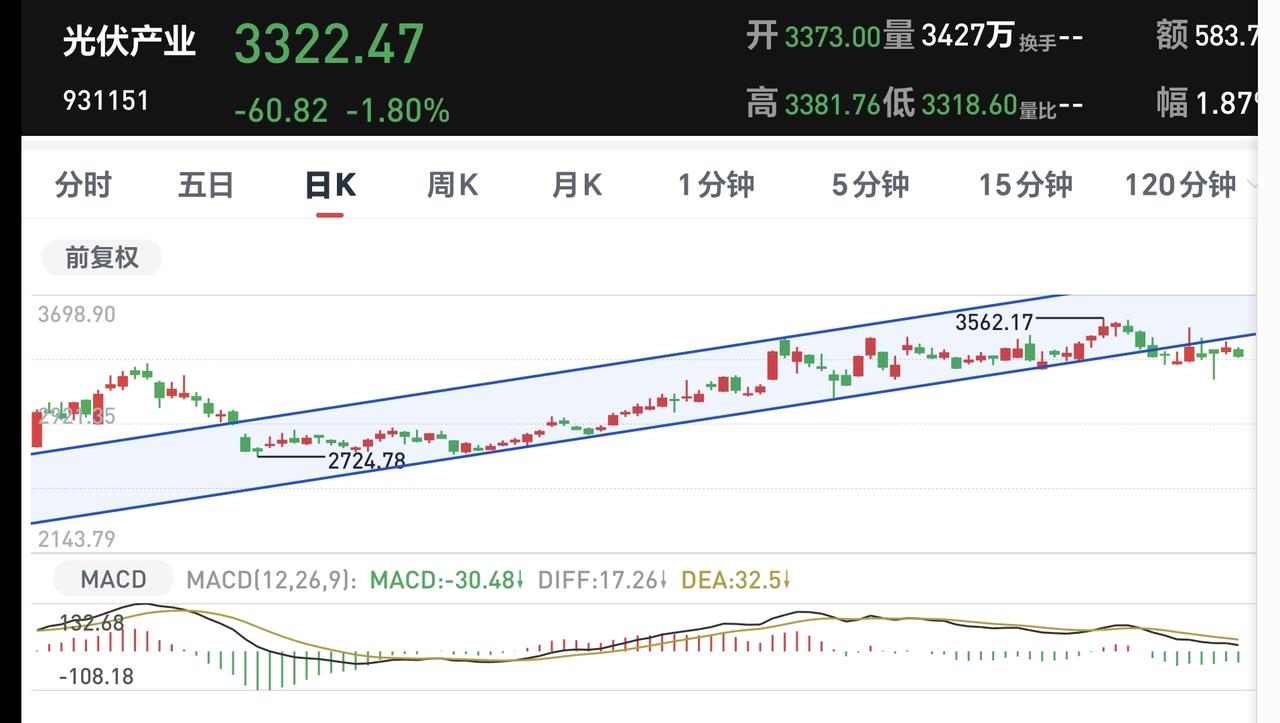Select the 15分钟 interval tab
The height and width of the screenshot is (723, 1280).
pyautogui.click(x=1025, y=185)
